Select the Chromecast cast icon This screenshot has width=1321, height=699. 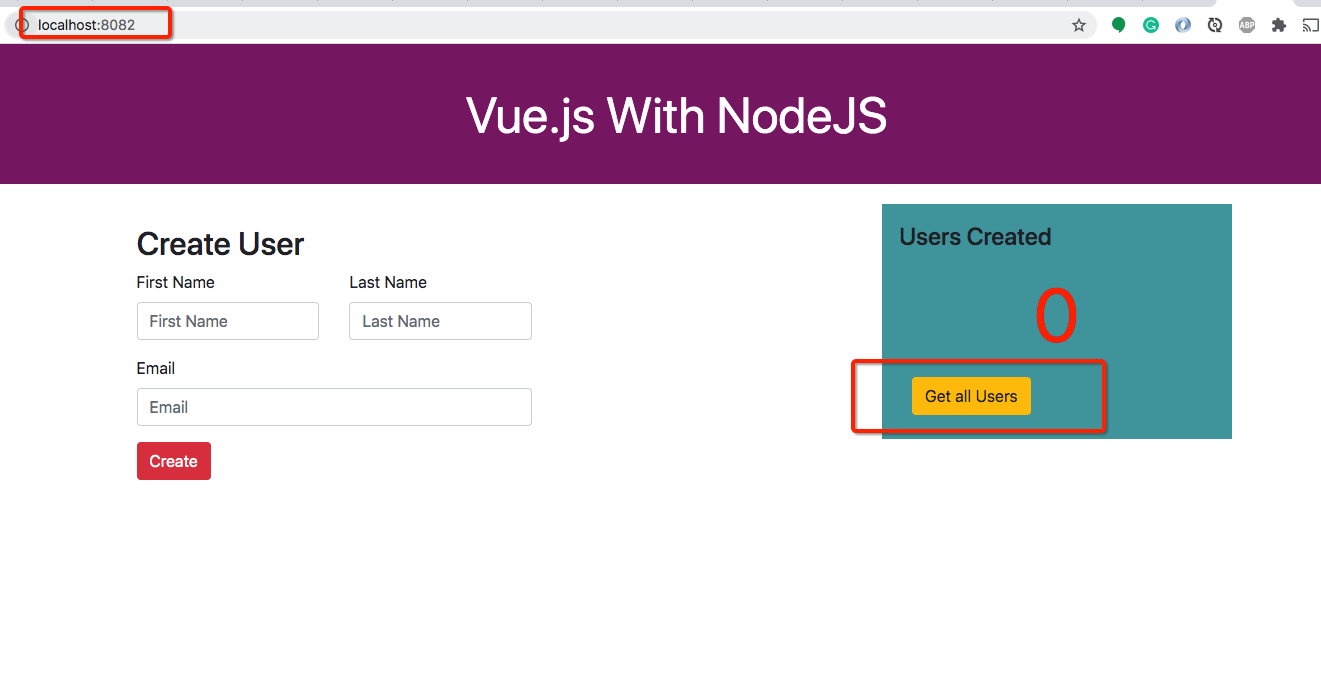click(x=1311, y=24)
